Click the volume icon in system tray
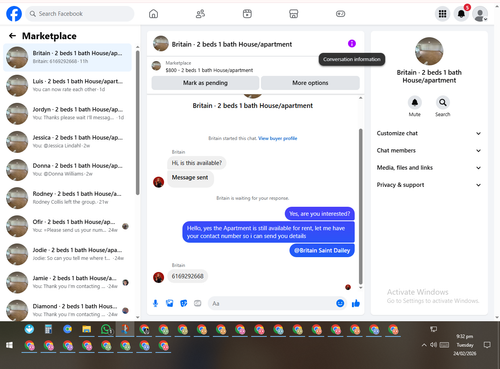Screen dimensions: 500x369 point(433,345)
